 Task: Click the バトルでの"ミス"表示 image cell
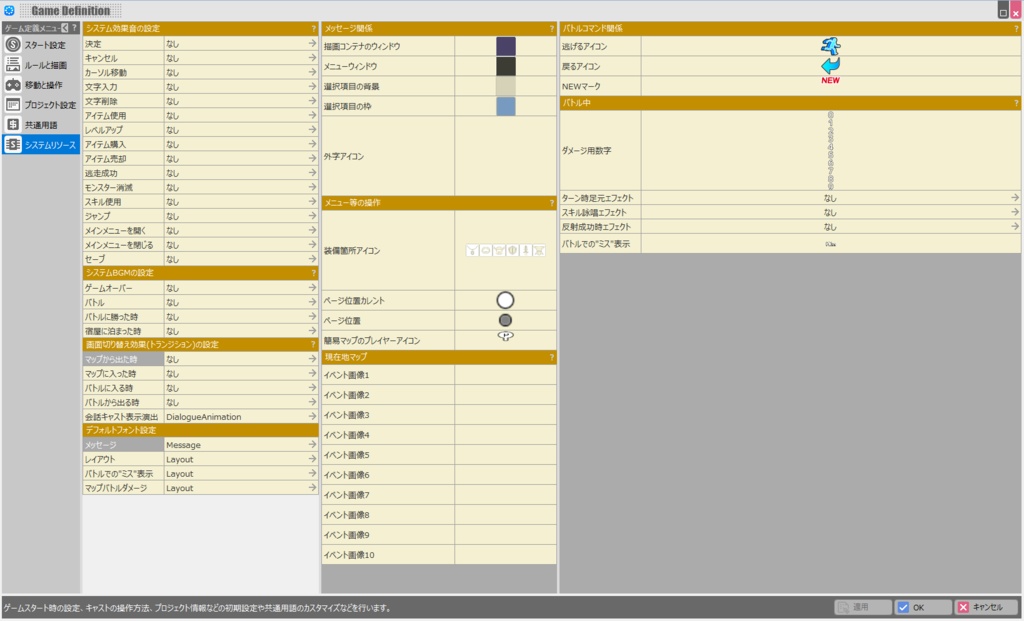[831, 244]
